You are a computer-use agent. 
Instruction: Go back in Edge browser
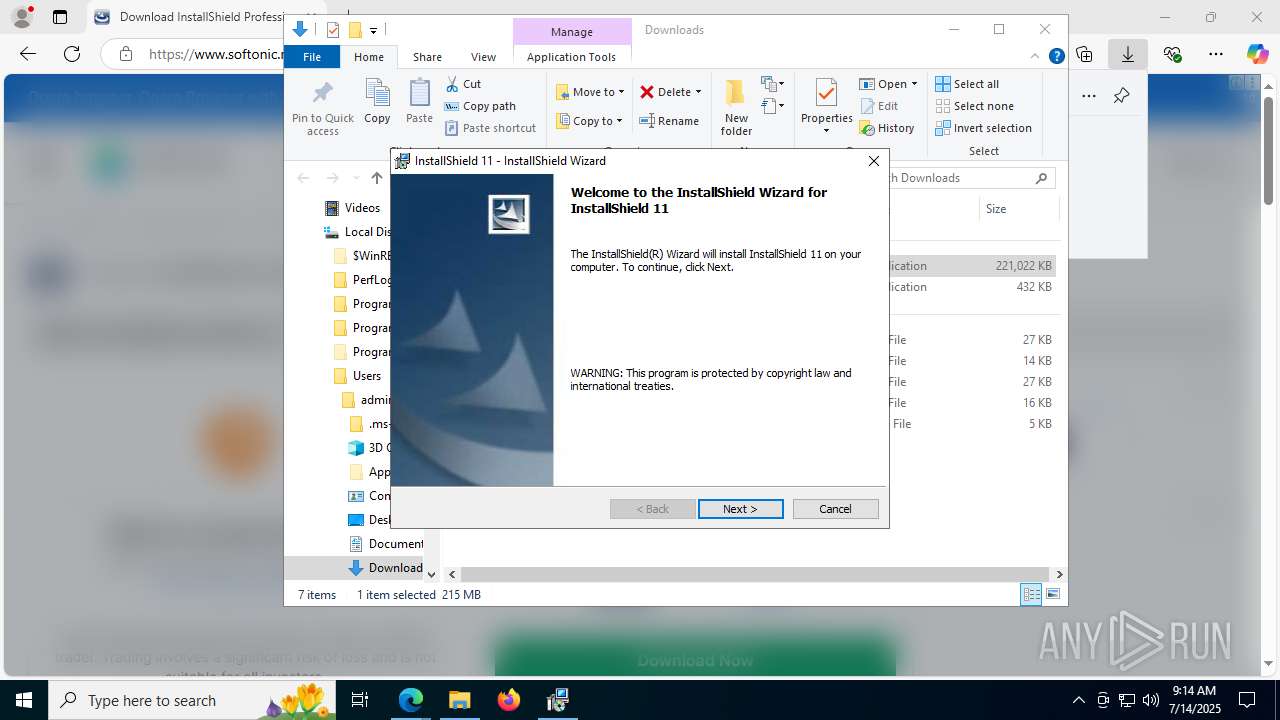click(x=28, y=54)
